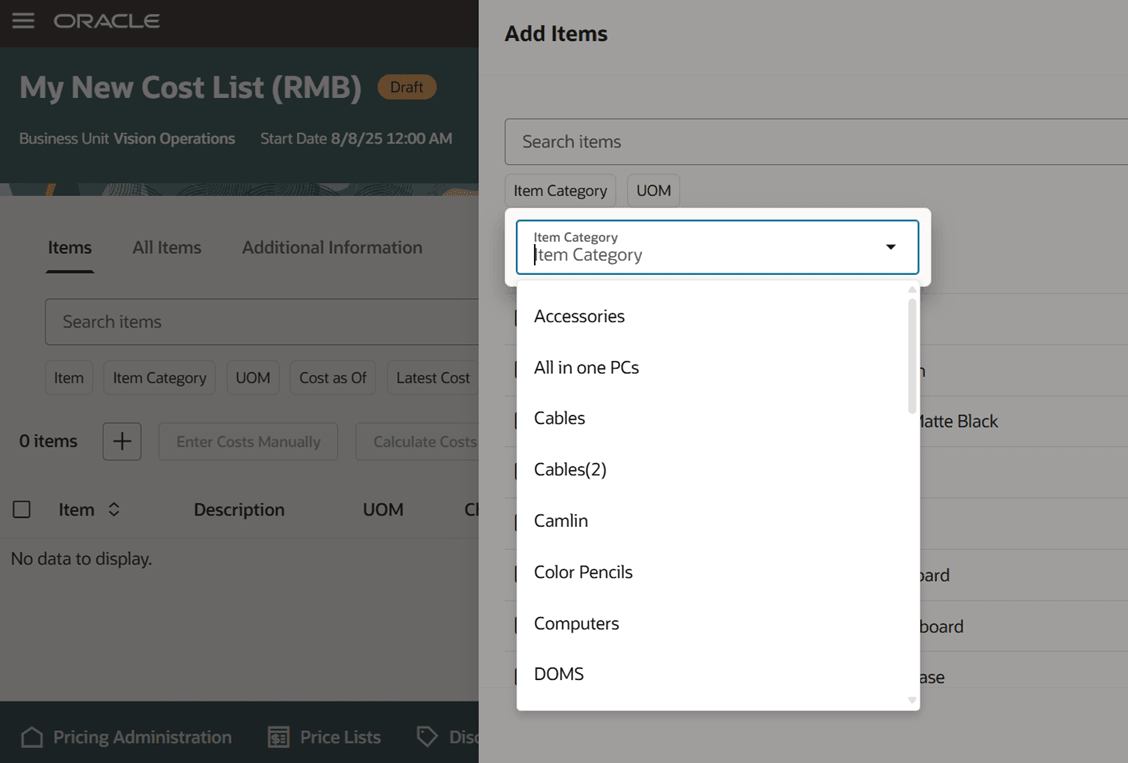Open Price Lists from the bottom bar
Image resolution: width=1128 pixels, height=763 pixels.
[x=324, y=737]
